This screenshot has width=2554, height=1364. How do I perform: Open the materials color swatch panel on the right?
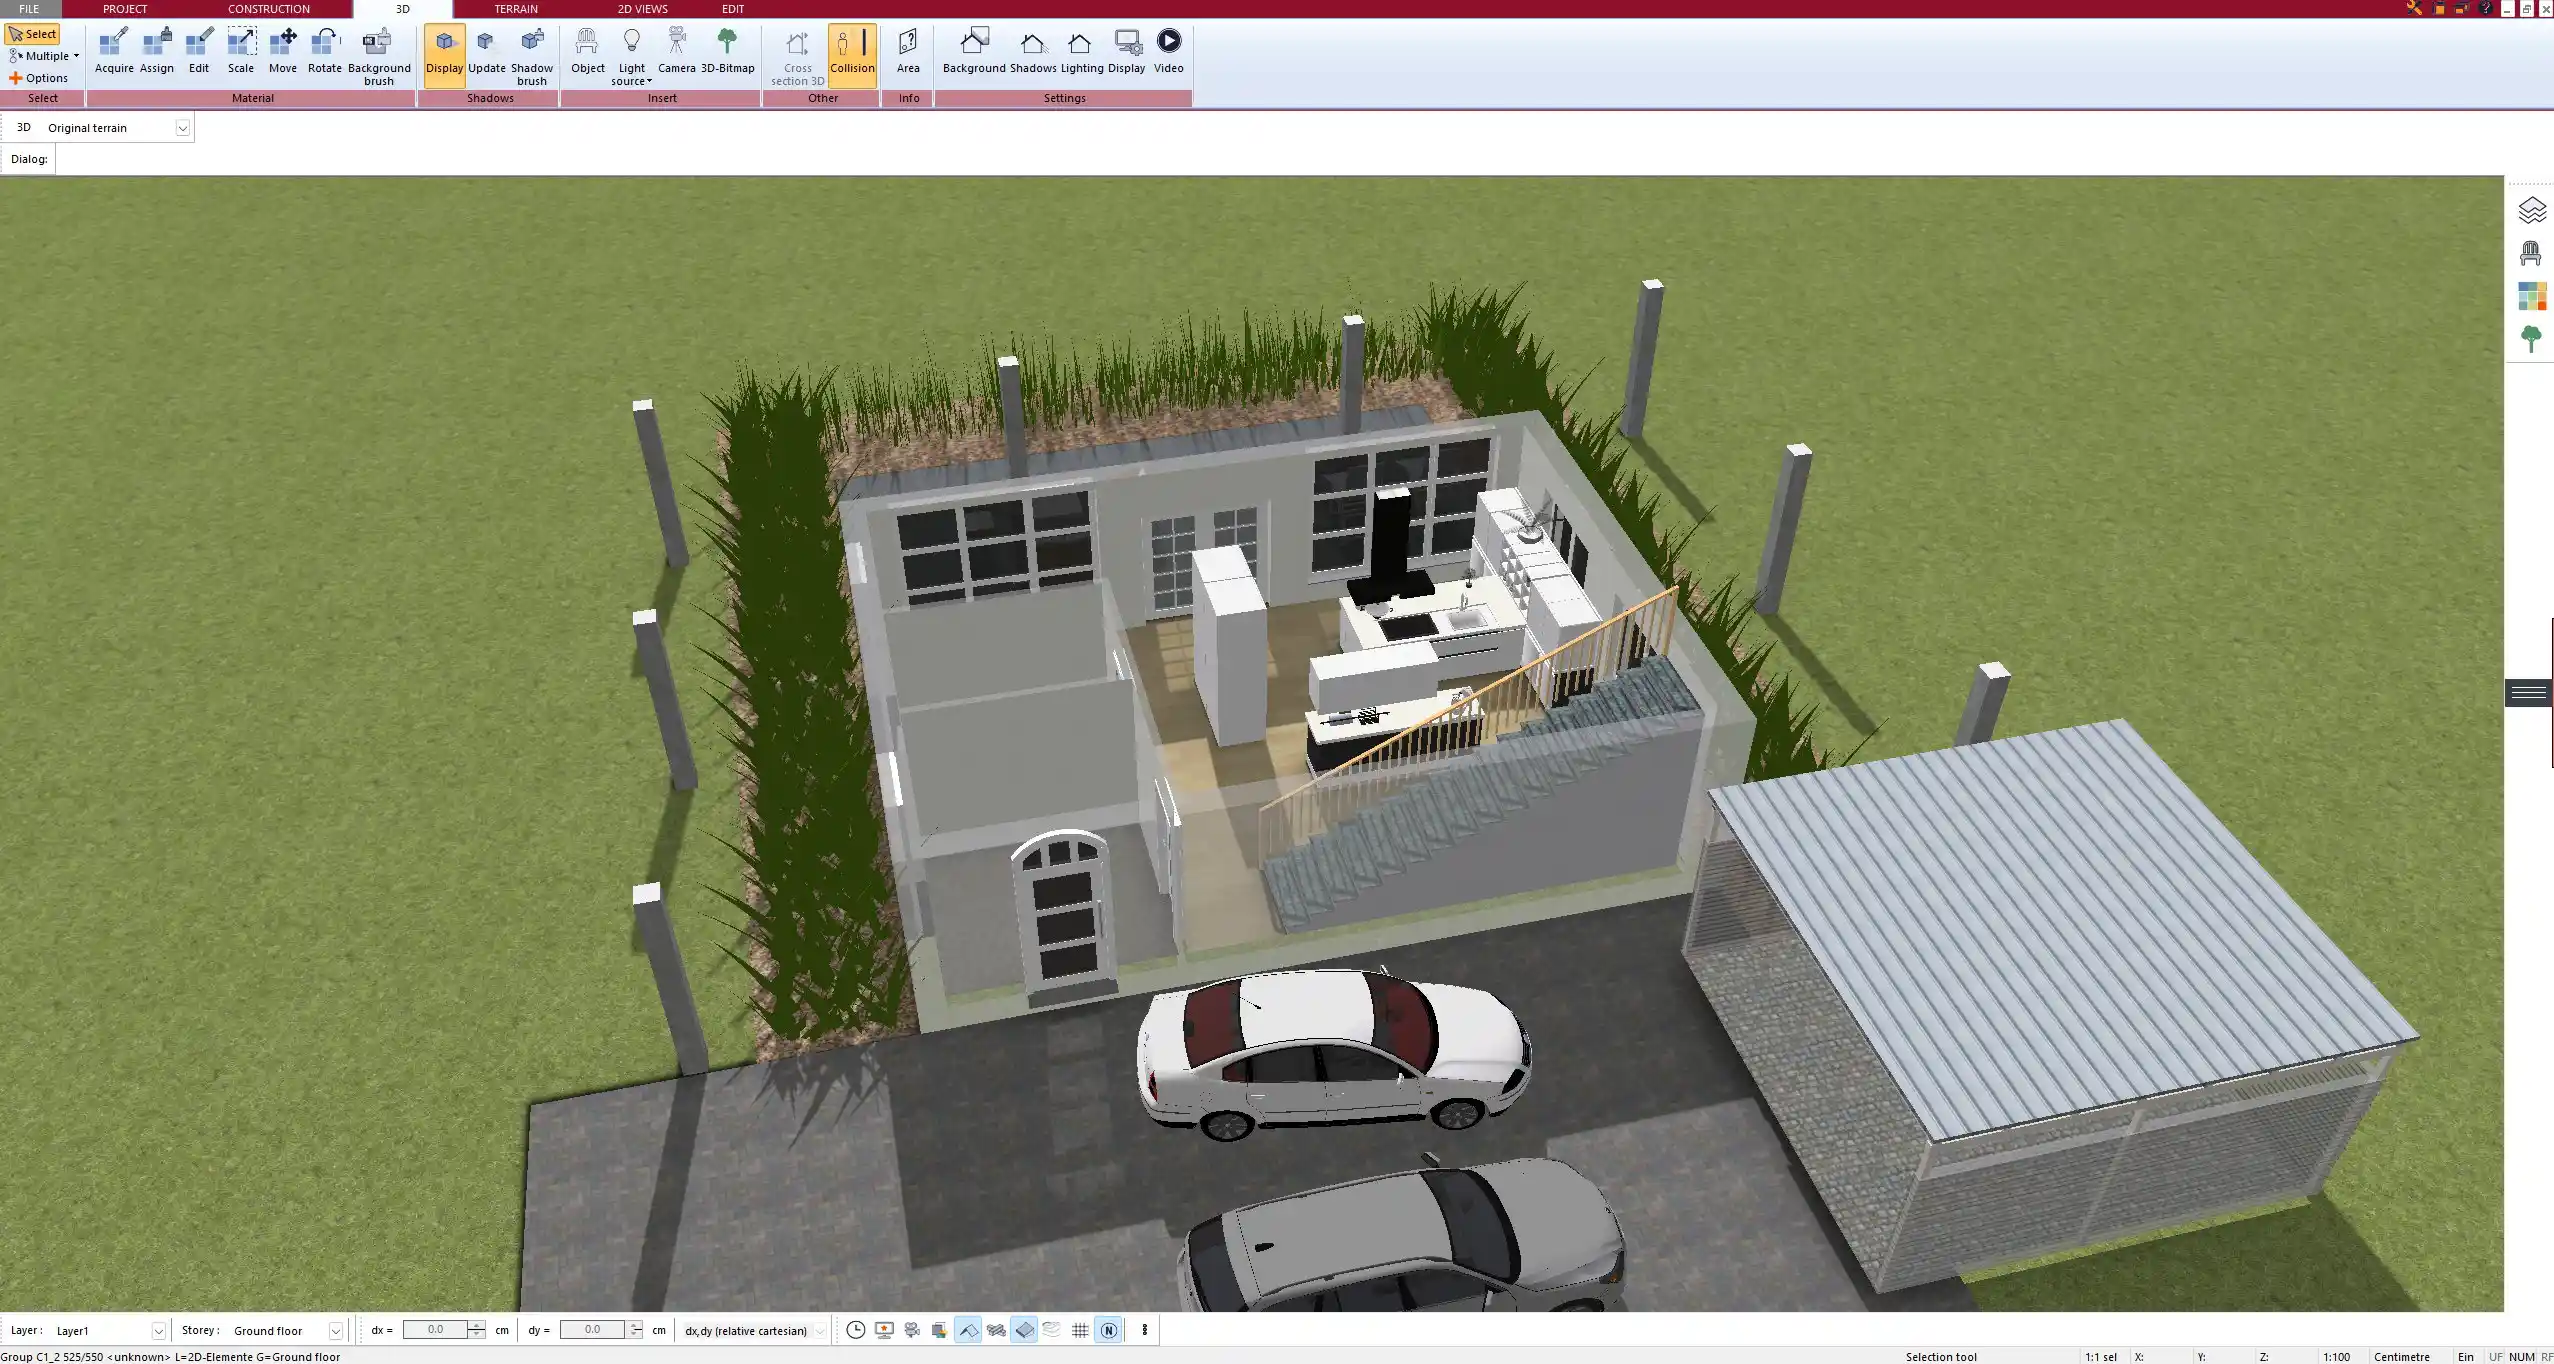pyautogui.click(x=2531, y=295)
